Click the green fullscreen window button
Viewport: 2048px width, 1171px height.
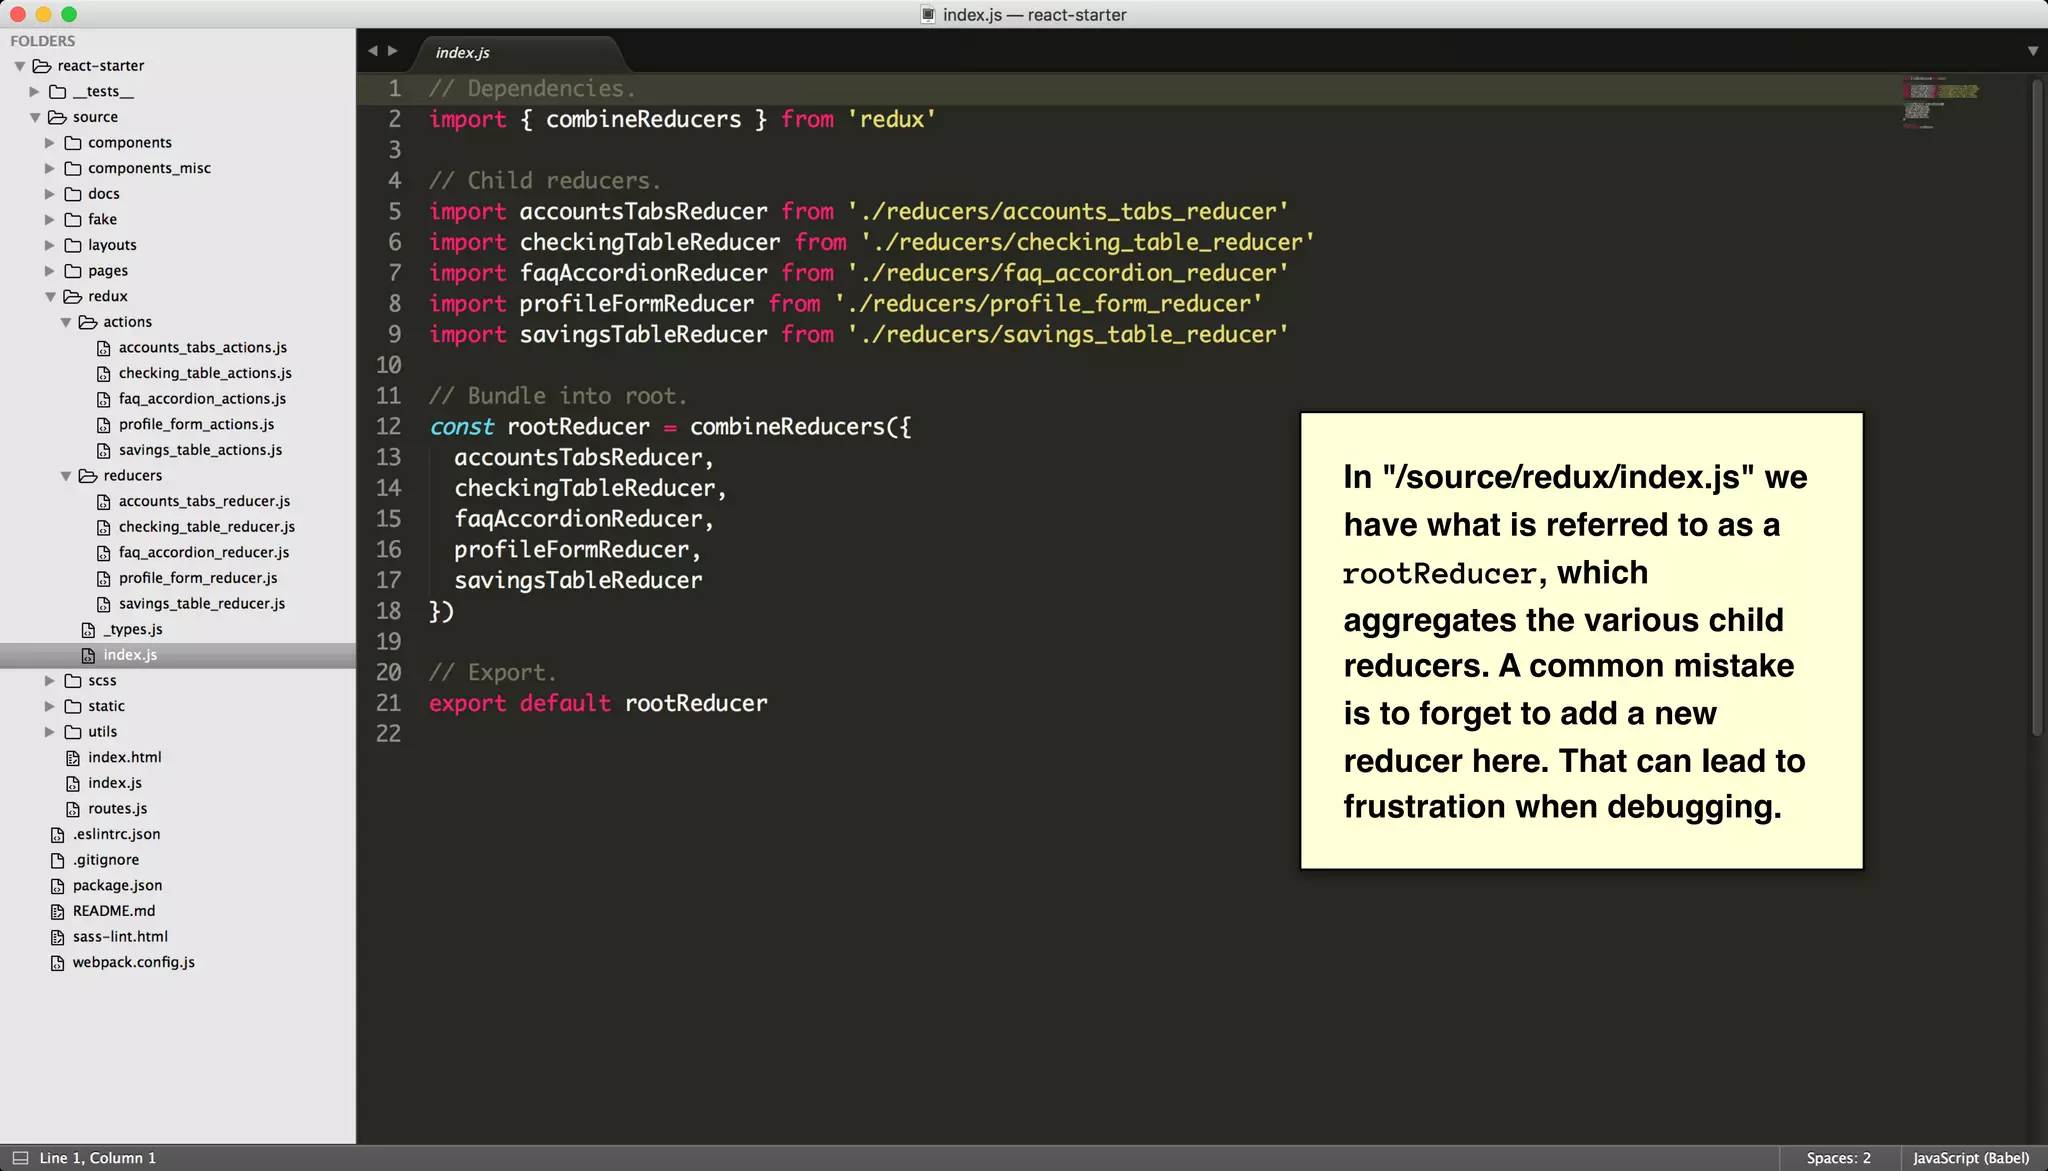69,14
